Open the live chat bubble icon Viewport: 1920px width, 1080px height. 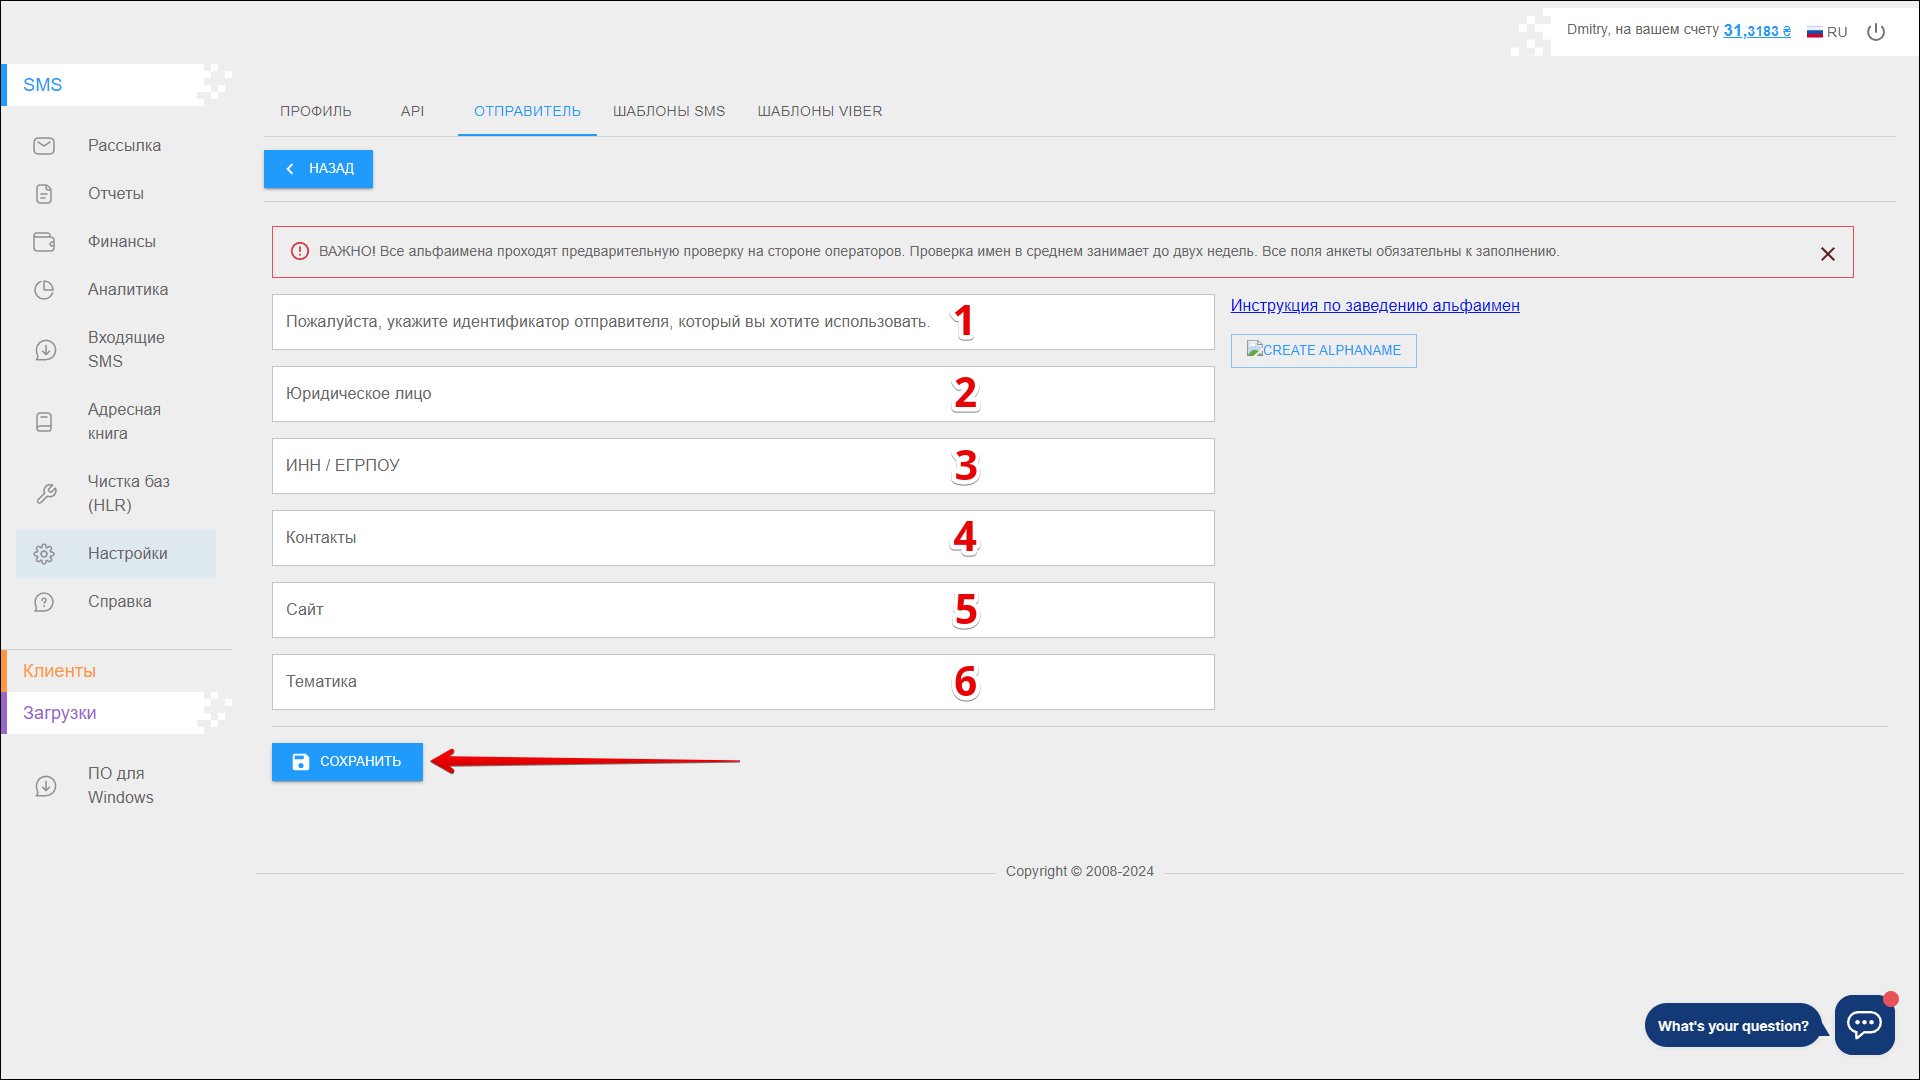pos(1864,1024)
